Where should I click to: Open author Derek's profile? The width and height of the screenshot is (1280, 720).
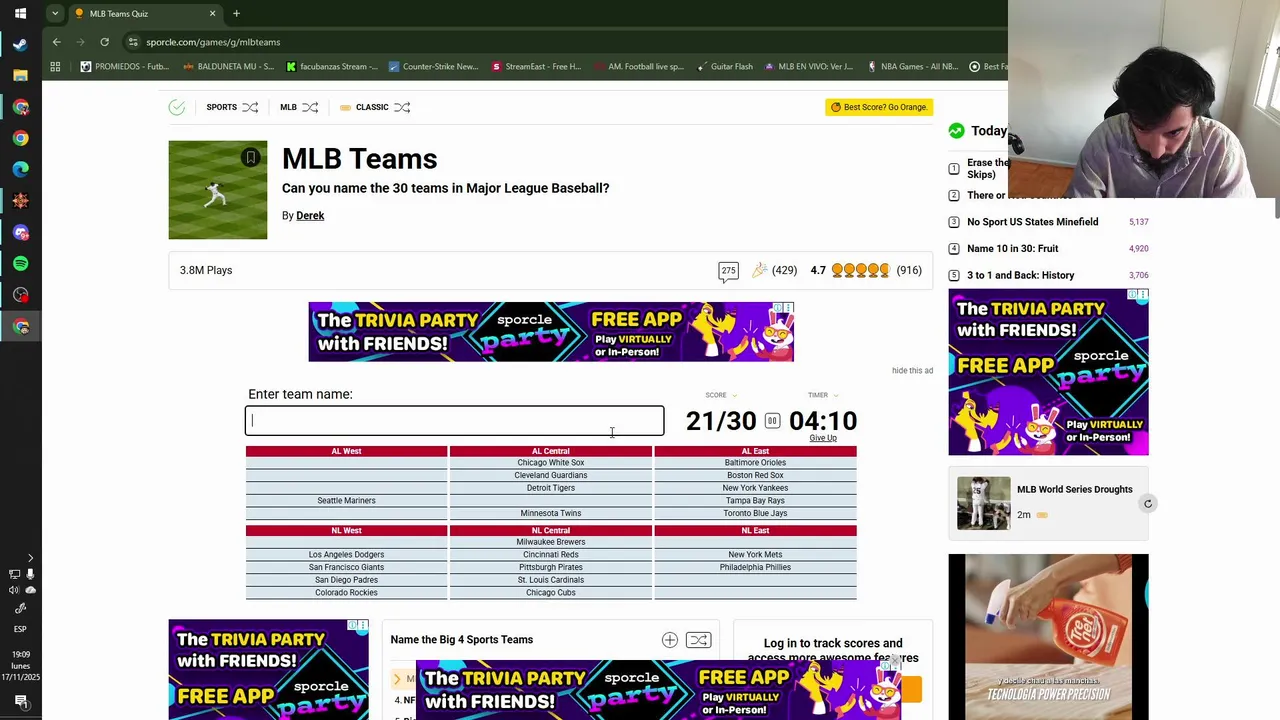click(310, 216)
